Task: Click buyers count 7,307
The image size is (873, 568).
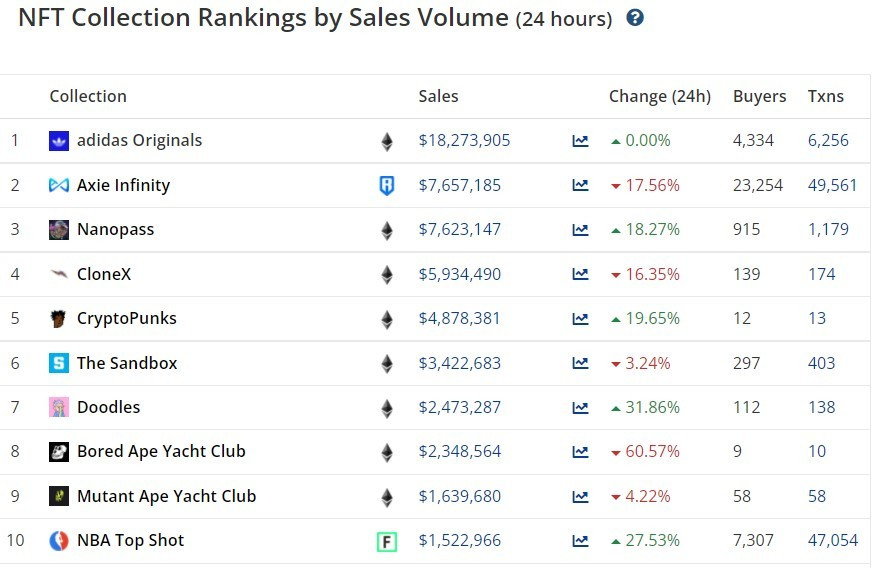Action: coord(753,541)
